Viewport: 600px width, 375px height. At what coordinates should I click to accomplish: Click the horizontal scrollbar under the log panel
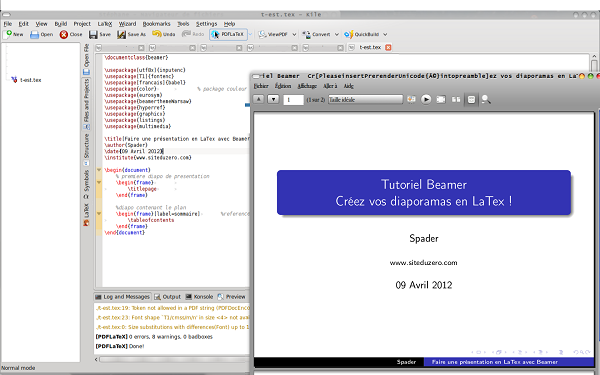[x=174, y=359]
